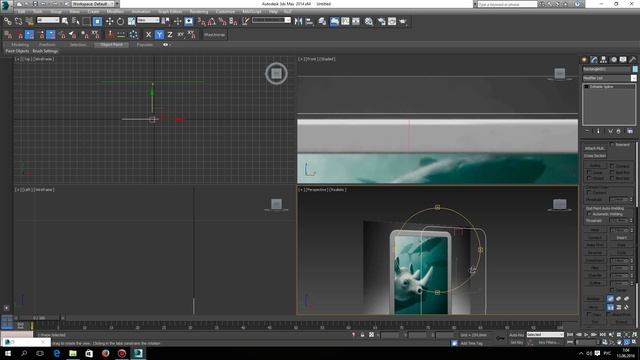Toggle Angle Snap
Viewport: 640px width, 360px height.
pos(212,21)
